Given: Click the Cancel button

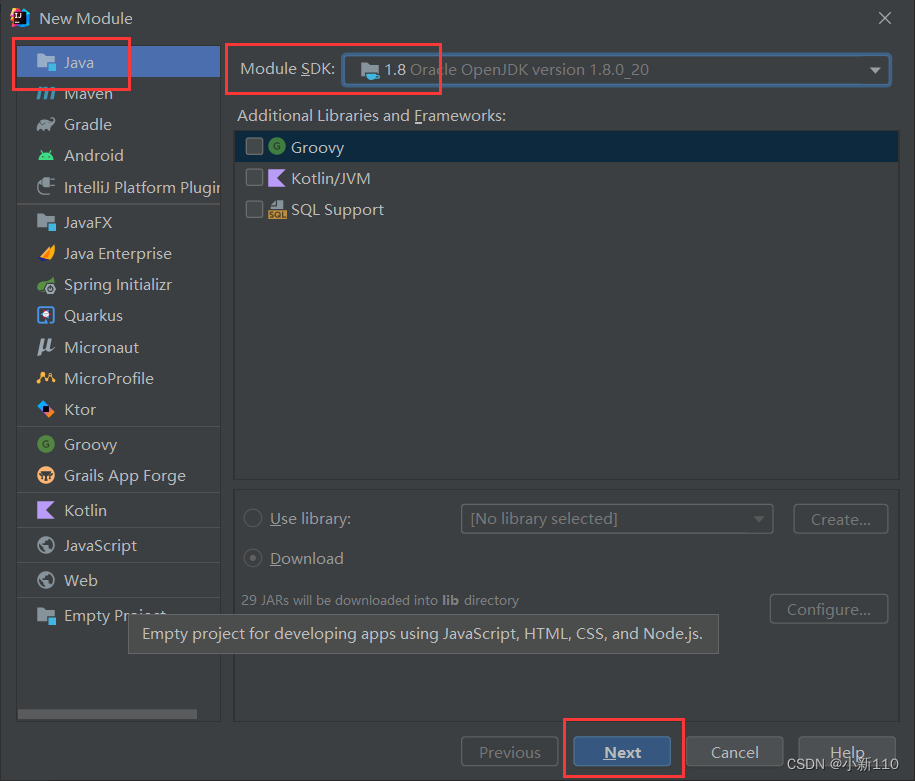Looking at the screenshot, I should (x=735, y=752).
